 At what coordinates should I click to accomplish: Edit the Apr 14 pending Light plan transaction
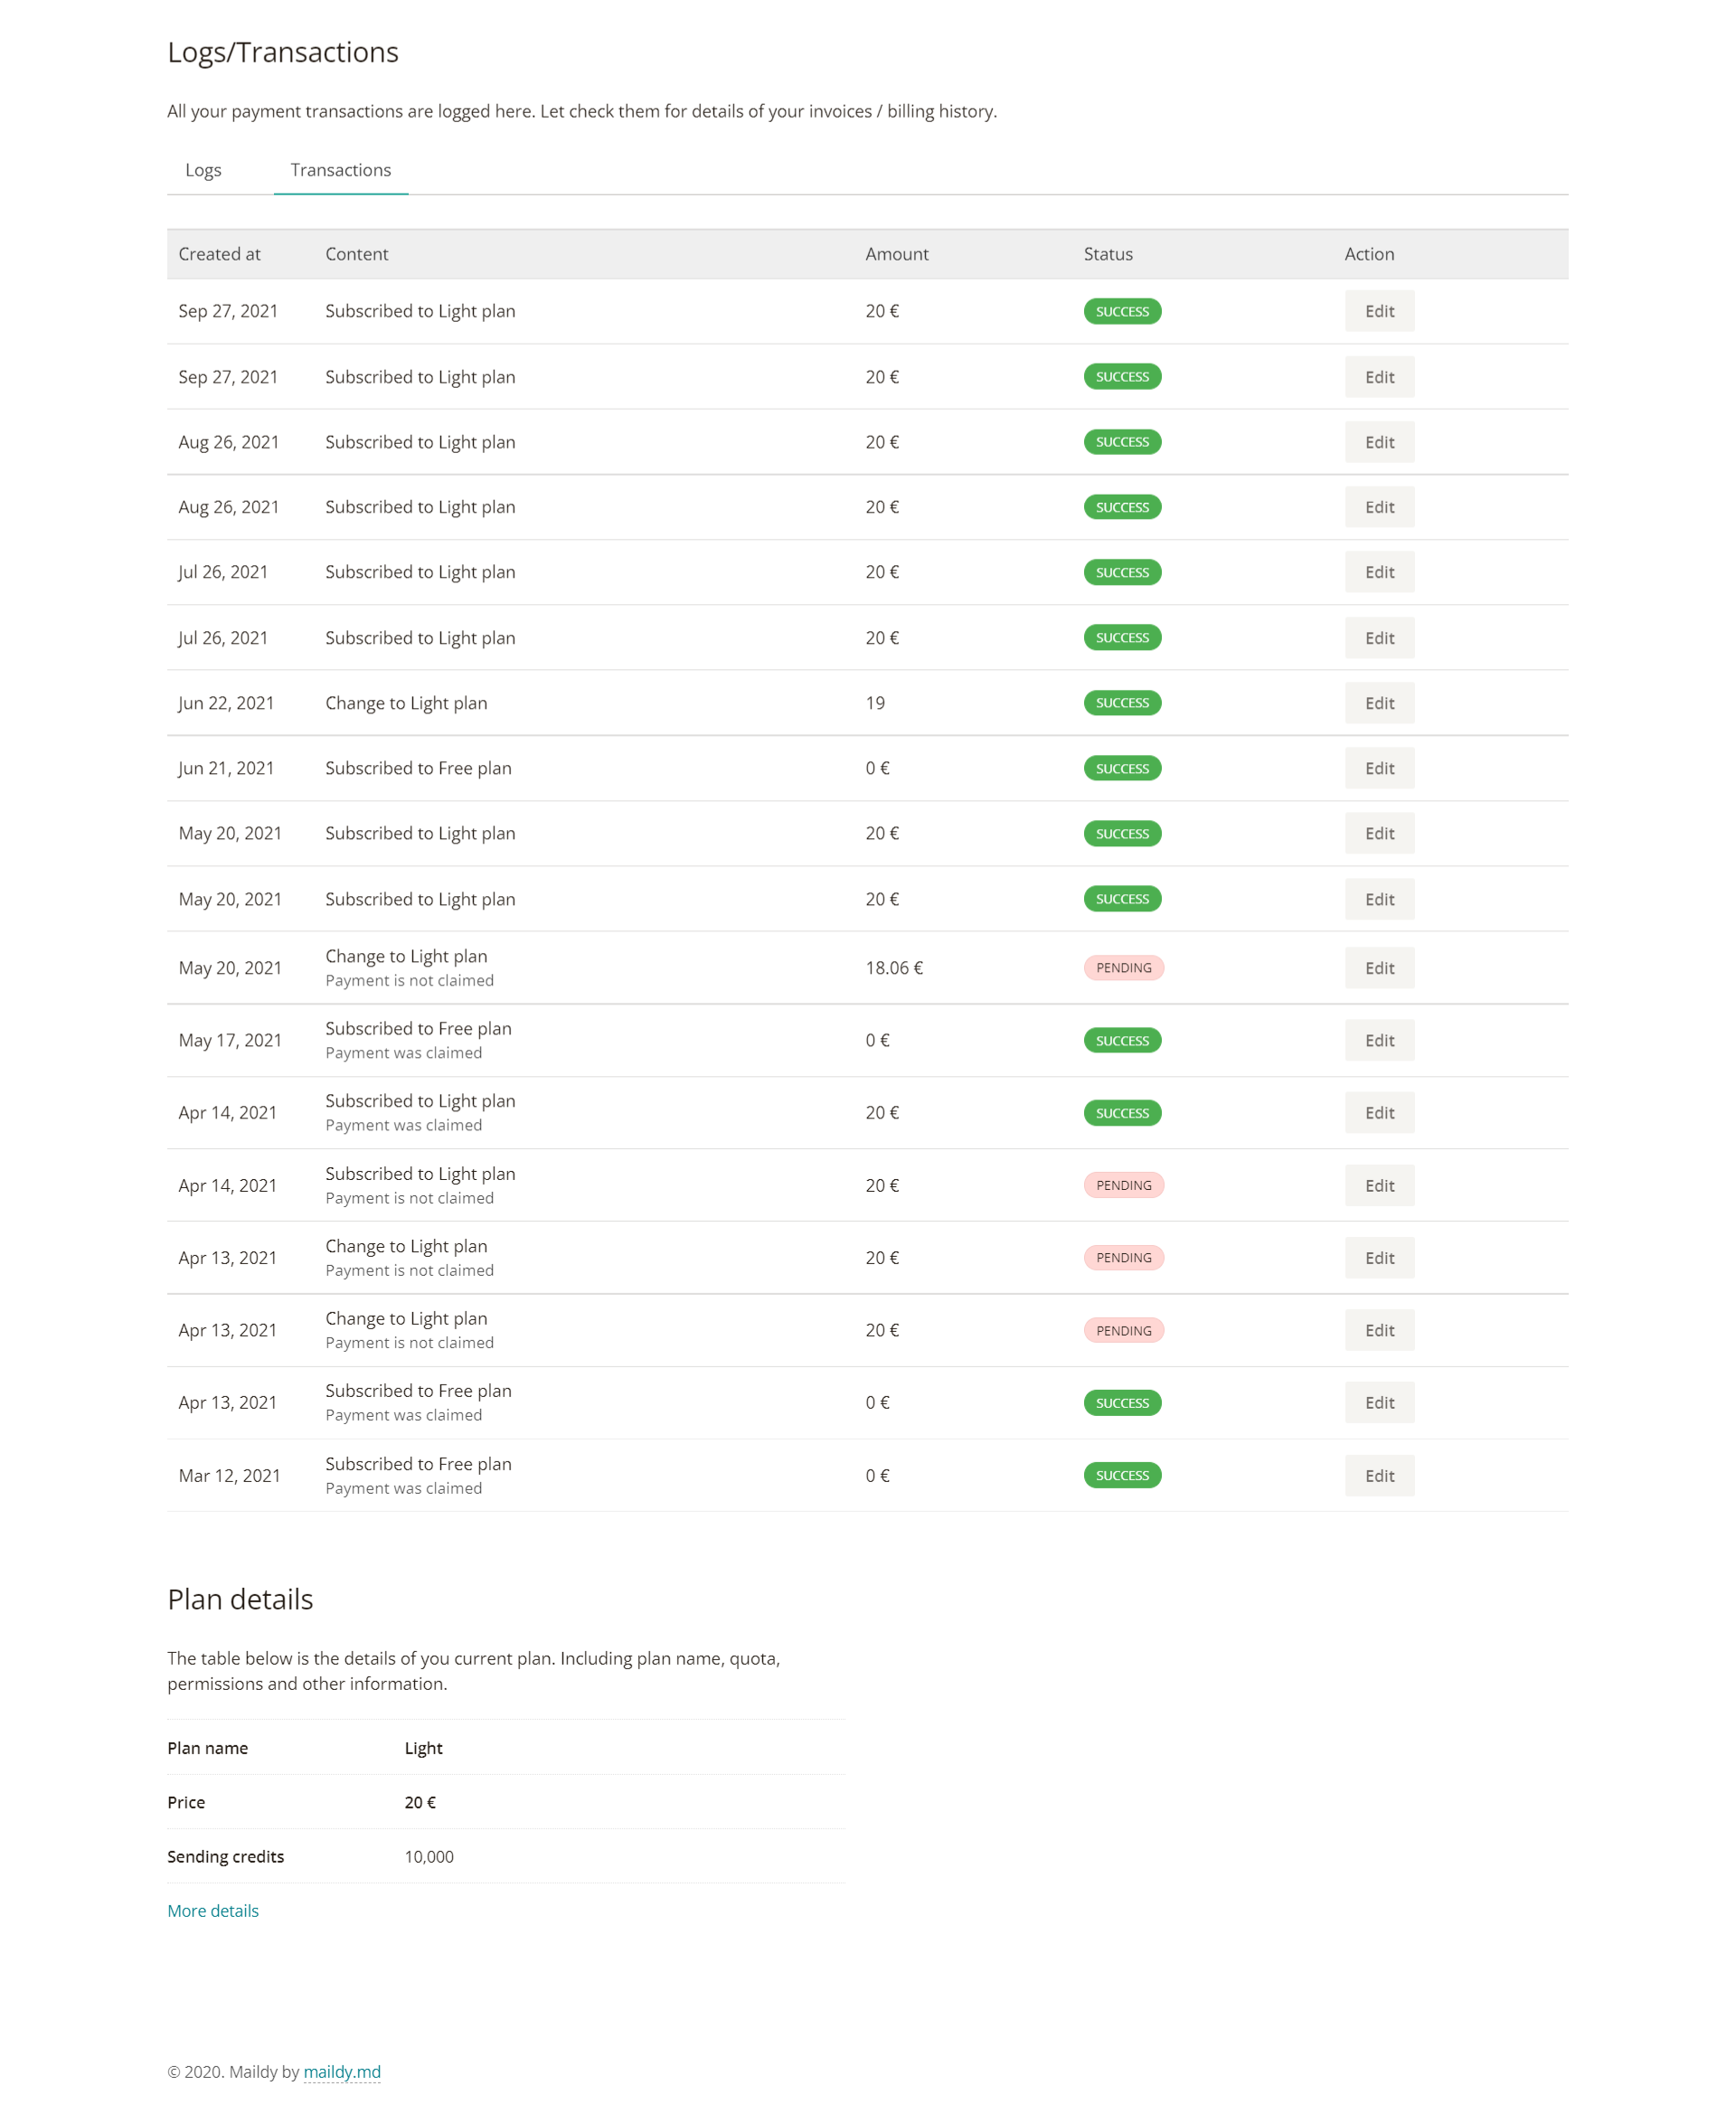tap(1379, 1185)
